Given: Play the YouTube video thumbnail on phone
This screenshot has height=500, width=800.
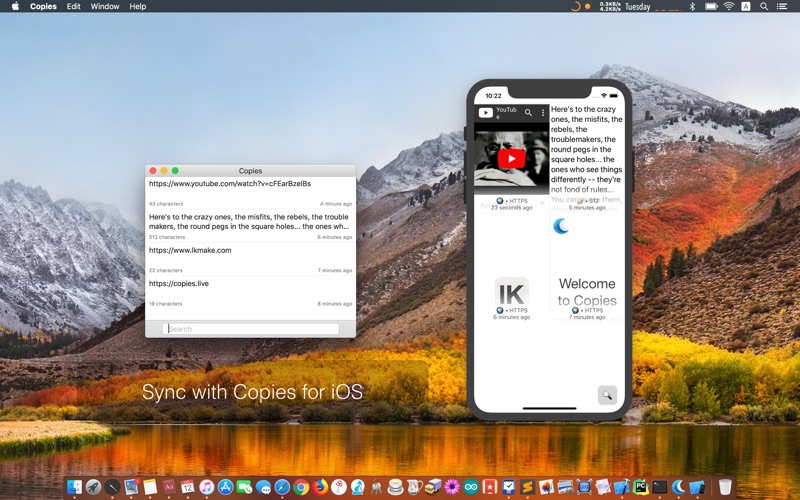Looking at the screenshot, I should pos(511,159).
